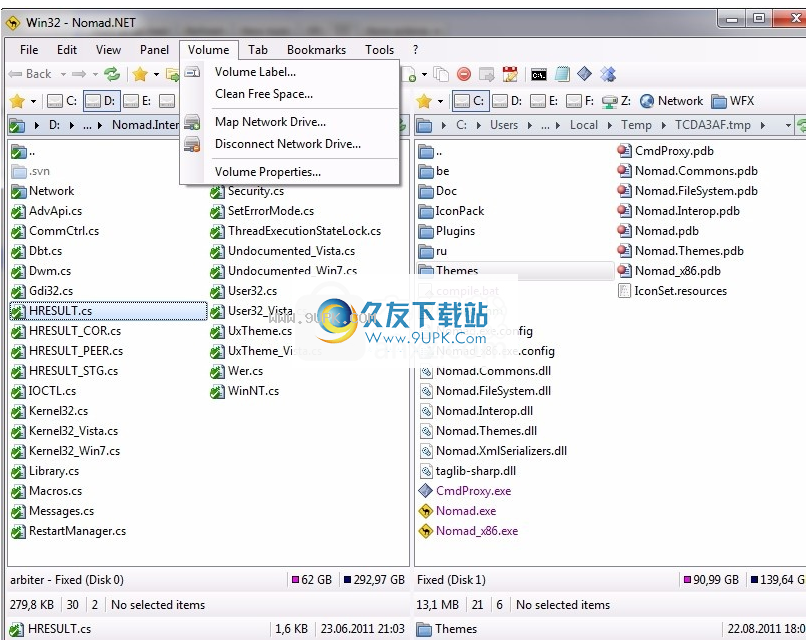
Task: Open WFX plugins location in right panel
Action: [x=733, y=101]
